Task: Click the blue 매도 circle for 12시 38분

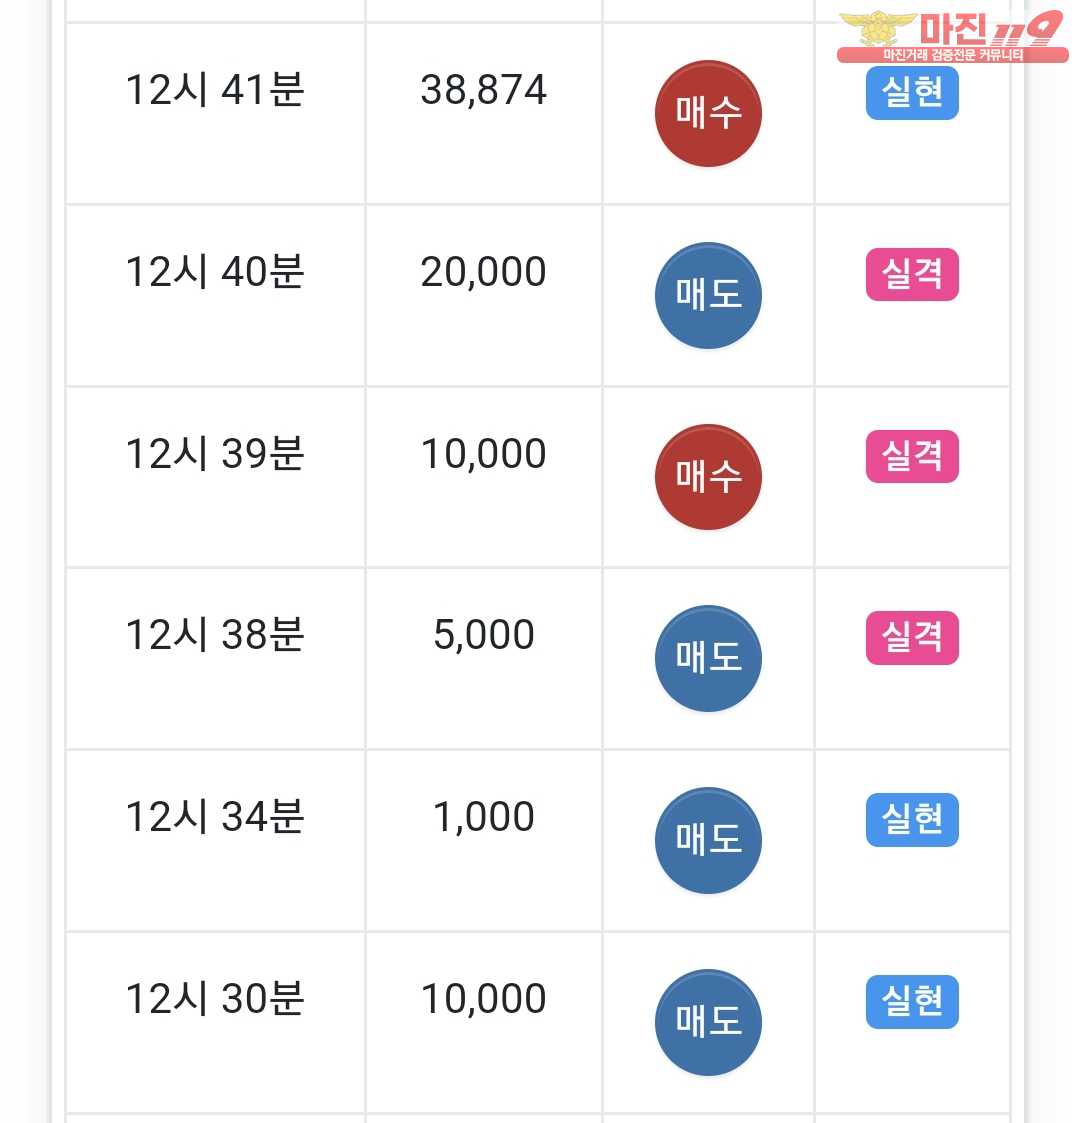Action: (x=708, y=659)
